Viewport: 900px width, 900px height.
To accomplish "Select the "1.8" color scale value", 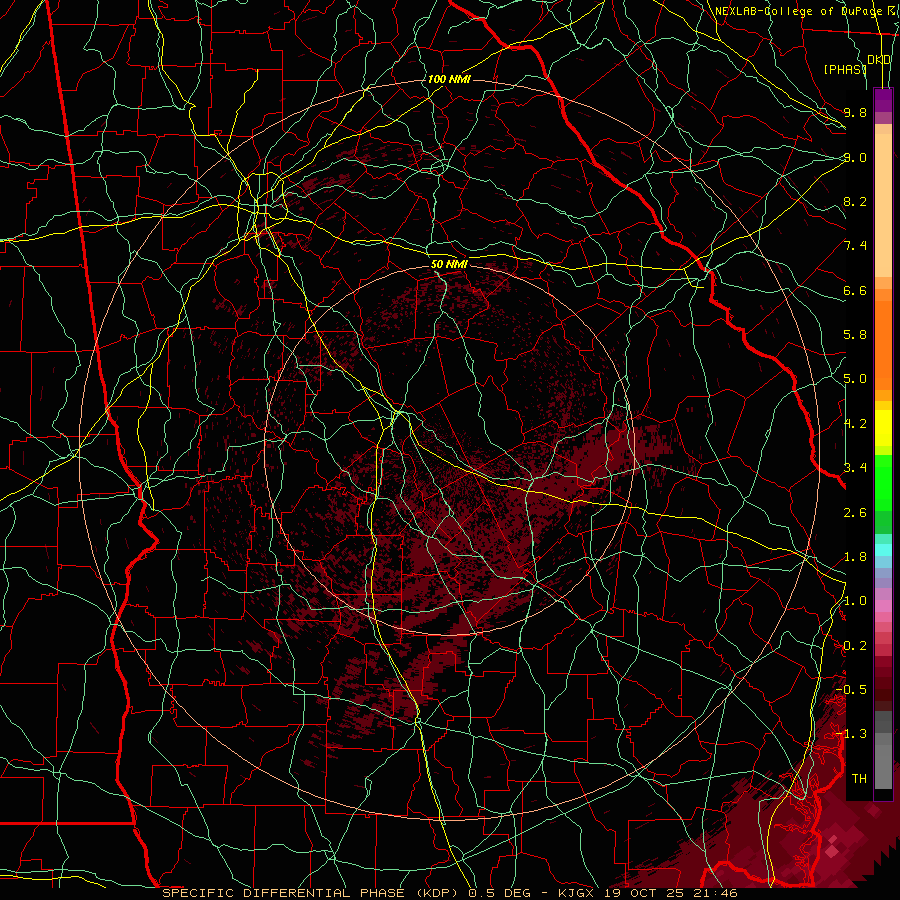I will pyautogui.click(x=855, y=557).
